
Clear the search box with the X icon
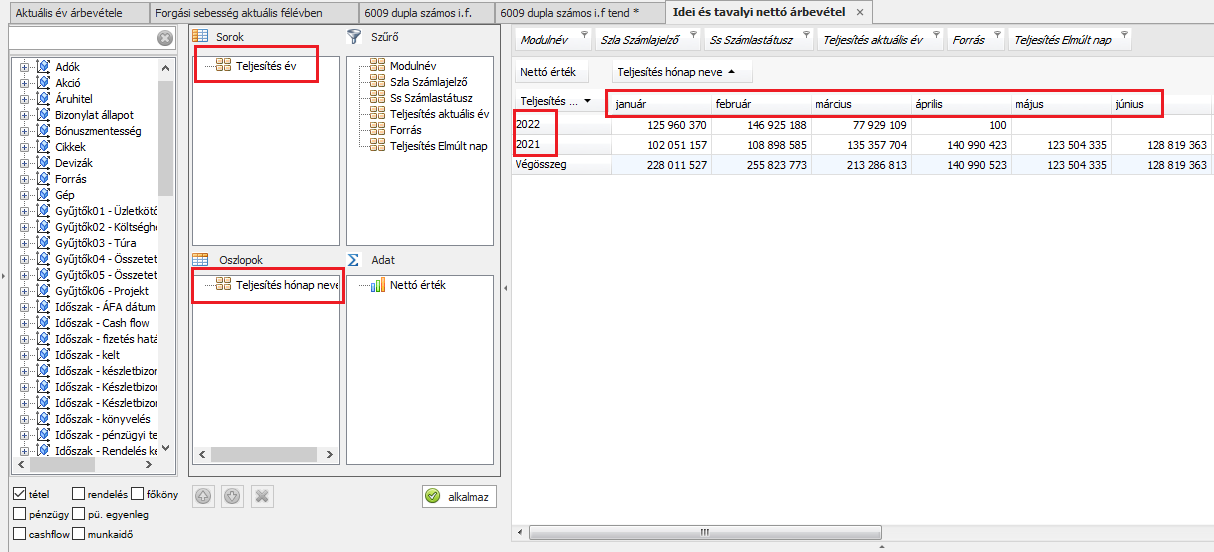(x=165, y=38)
